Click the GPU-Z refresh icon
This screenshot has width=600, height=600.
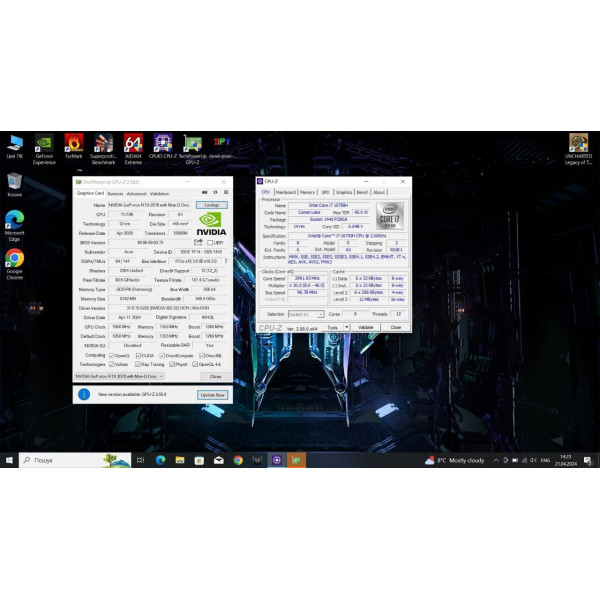[x=215, y=192]
